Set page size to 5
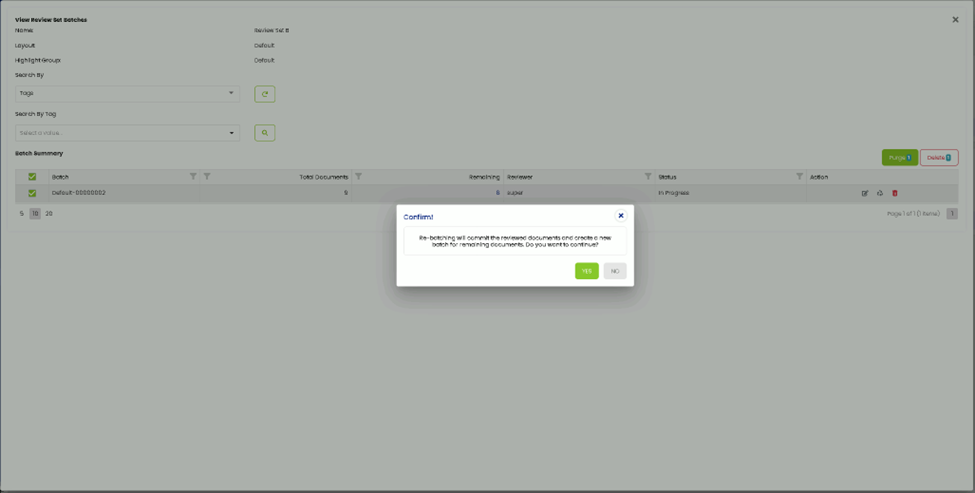 [22, 214]
